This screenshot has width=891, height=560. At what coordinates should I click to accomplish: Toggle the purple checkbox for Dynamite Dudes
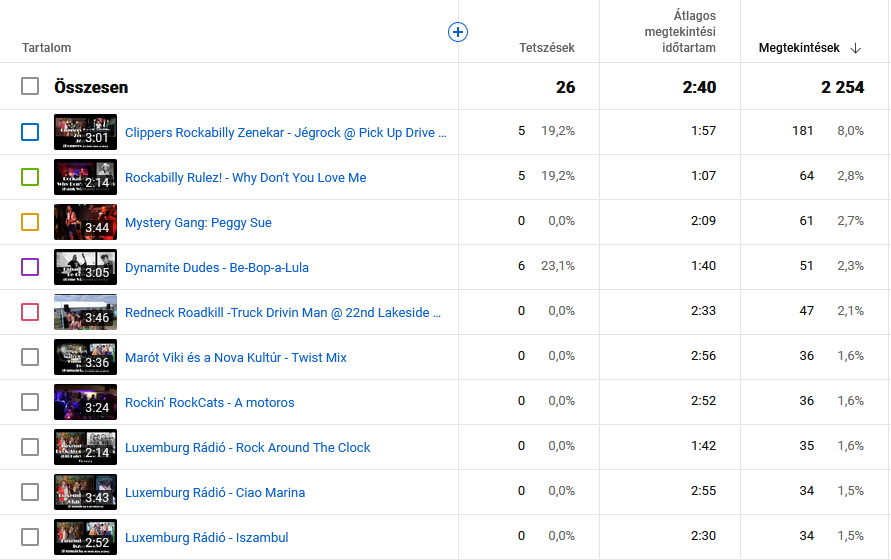tap(30, 267)
